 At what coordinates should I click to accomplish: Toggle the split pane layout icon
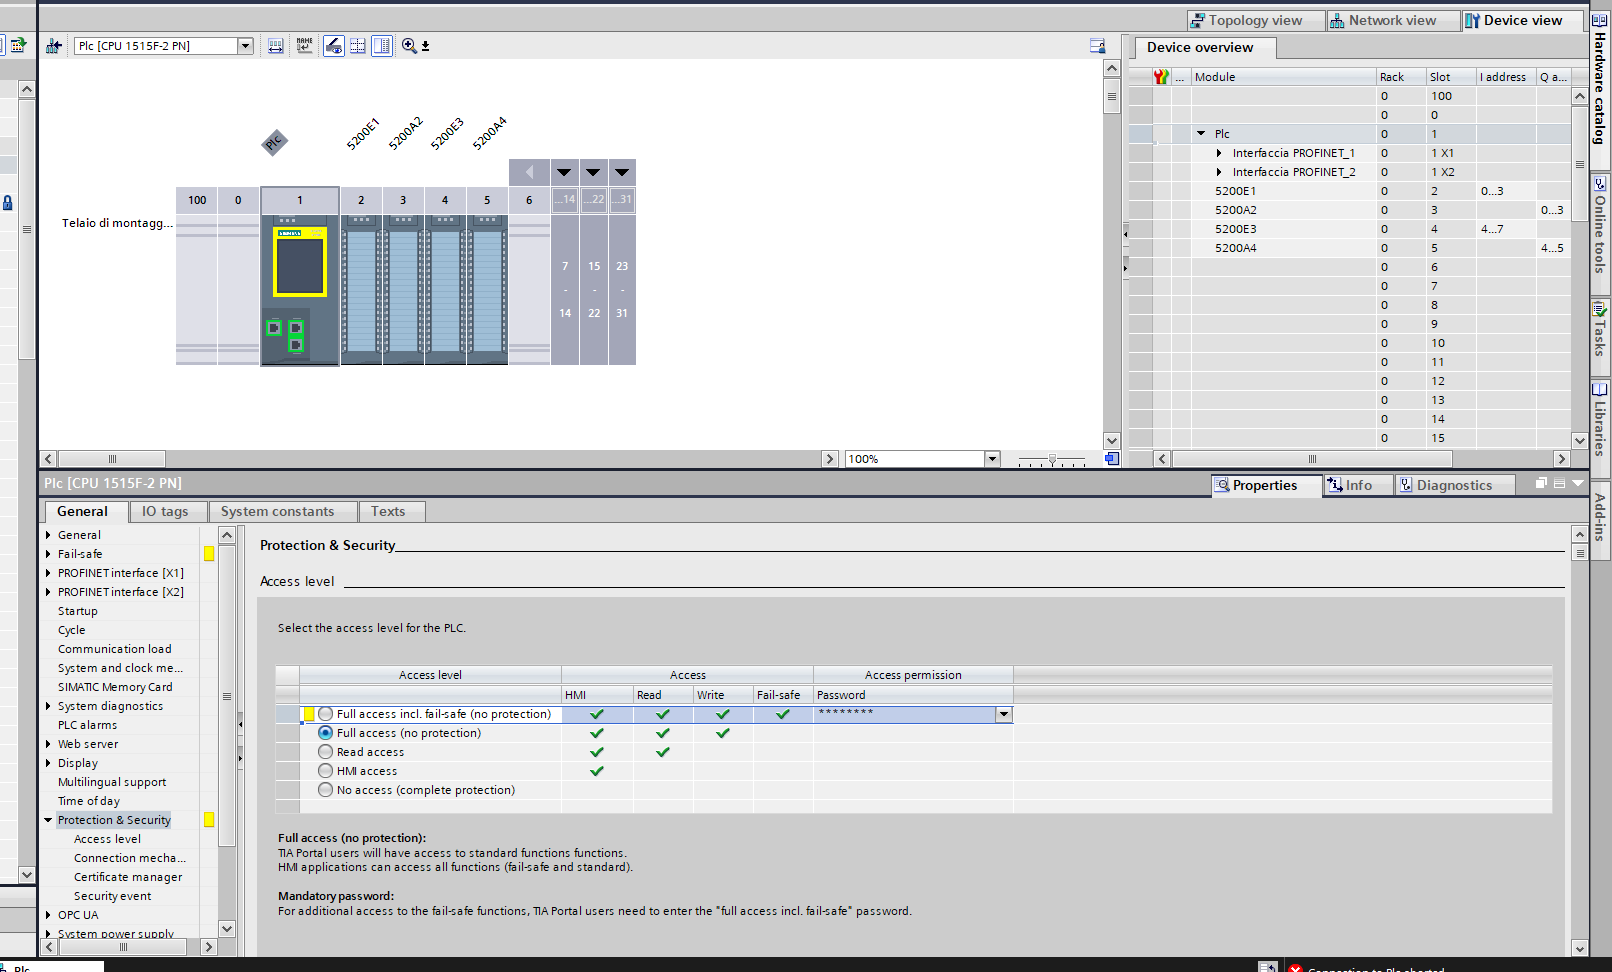[382, 46]
